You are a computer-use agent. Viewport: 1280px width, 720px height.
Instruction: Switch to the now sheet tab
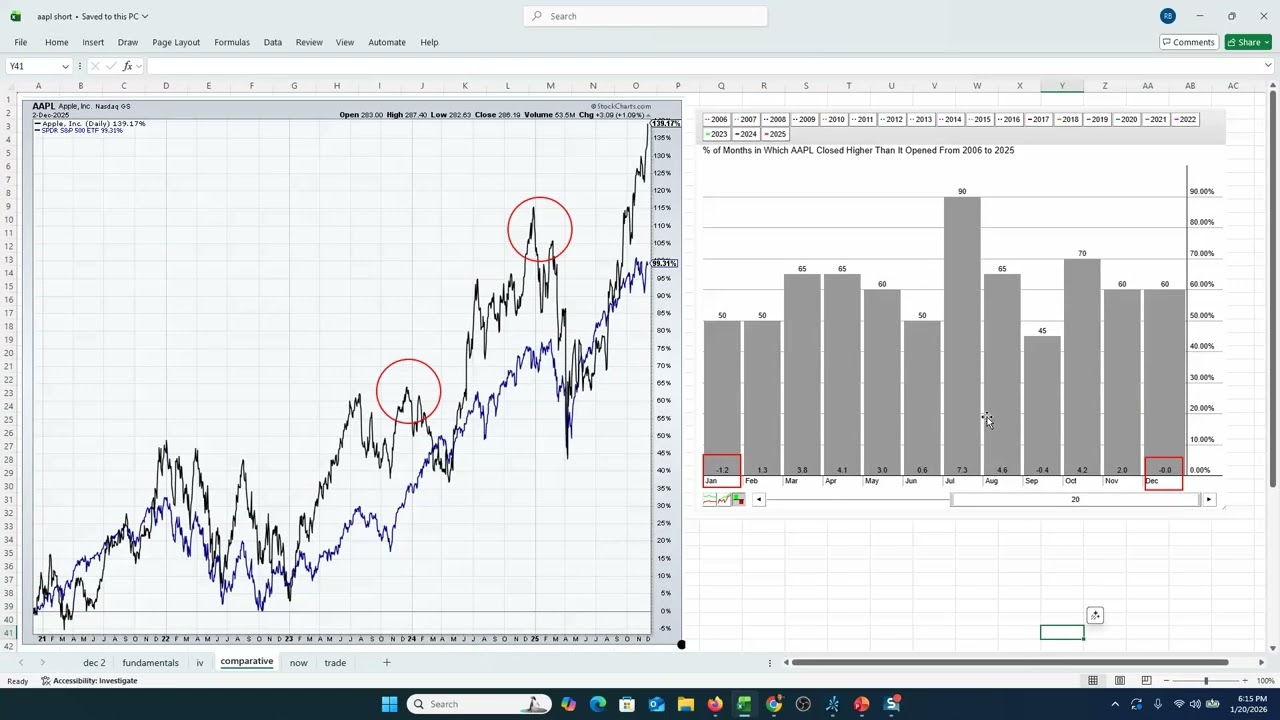tap(298, 662)
